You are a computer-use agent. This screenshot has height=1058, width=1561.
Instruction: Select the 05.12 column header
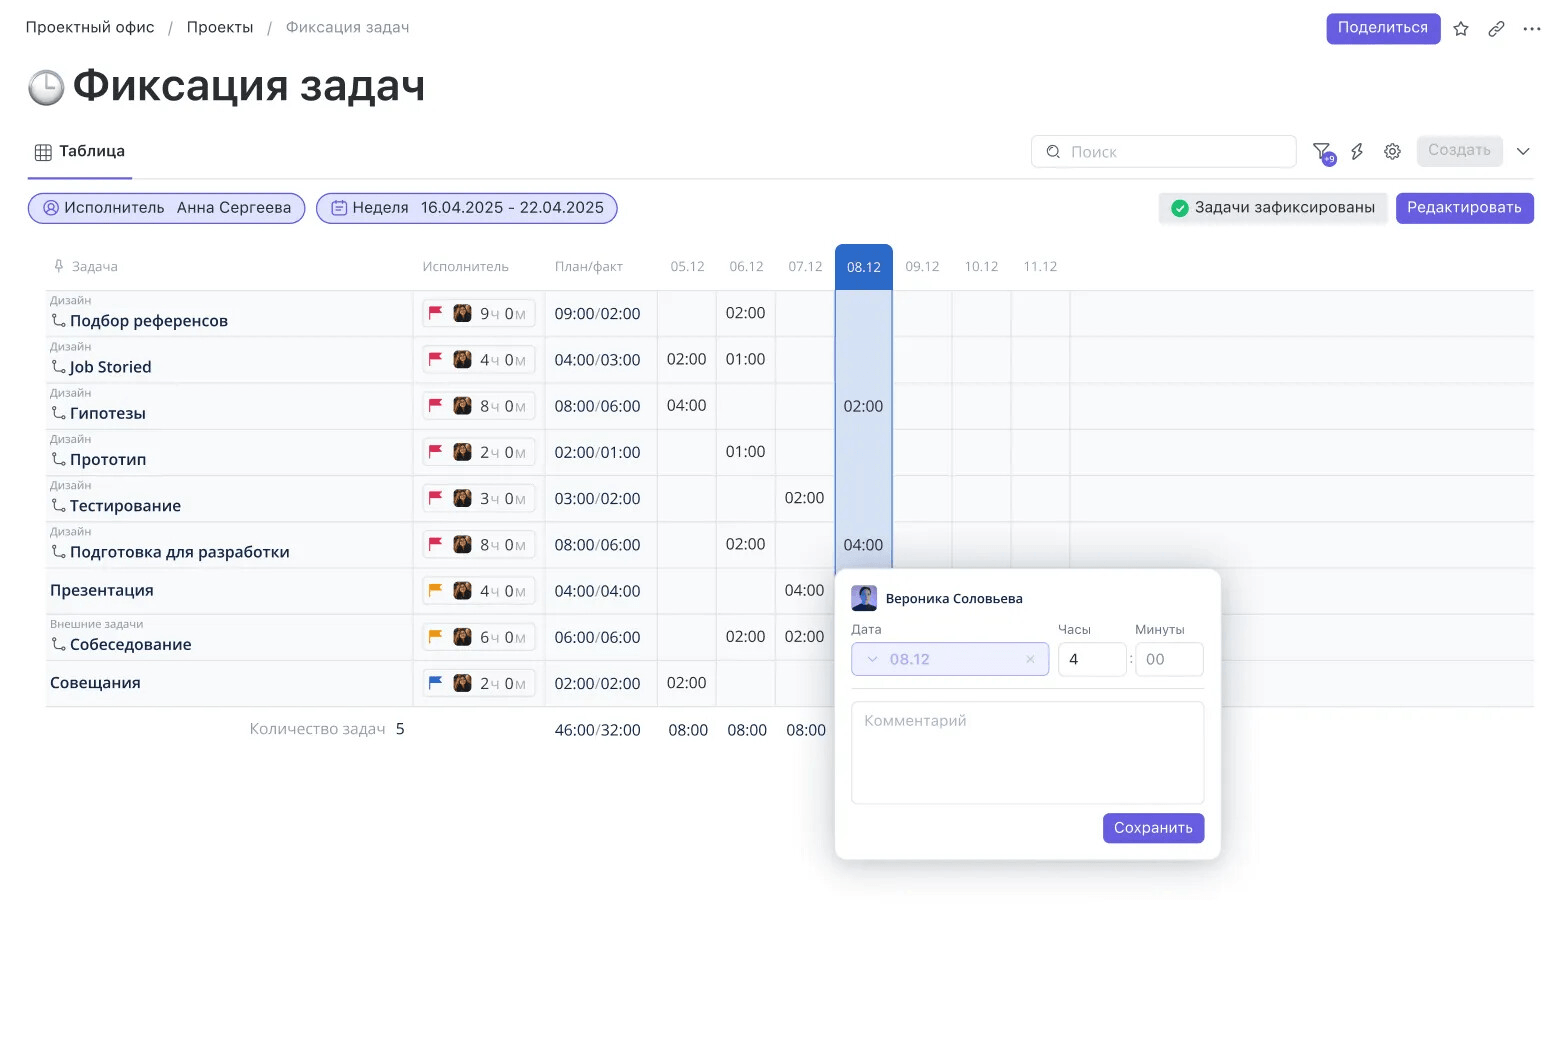pyautogui.click(x=687, y=267)
